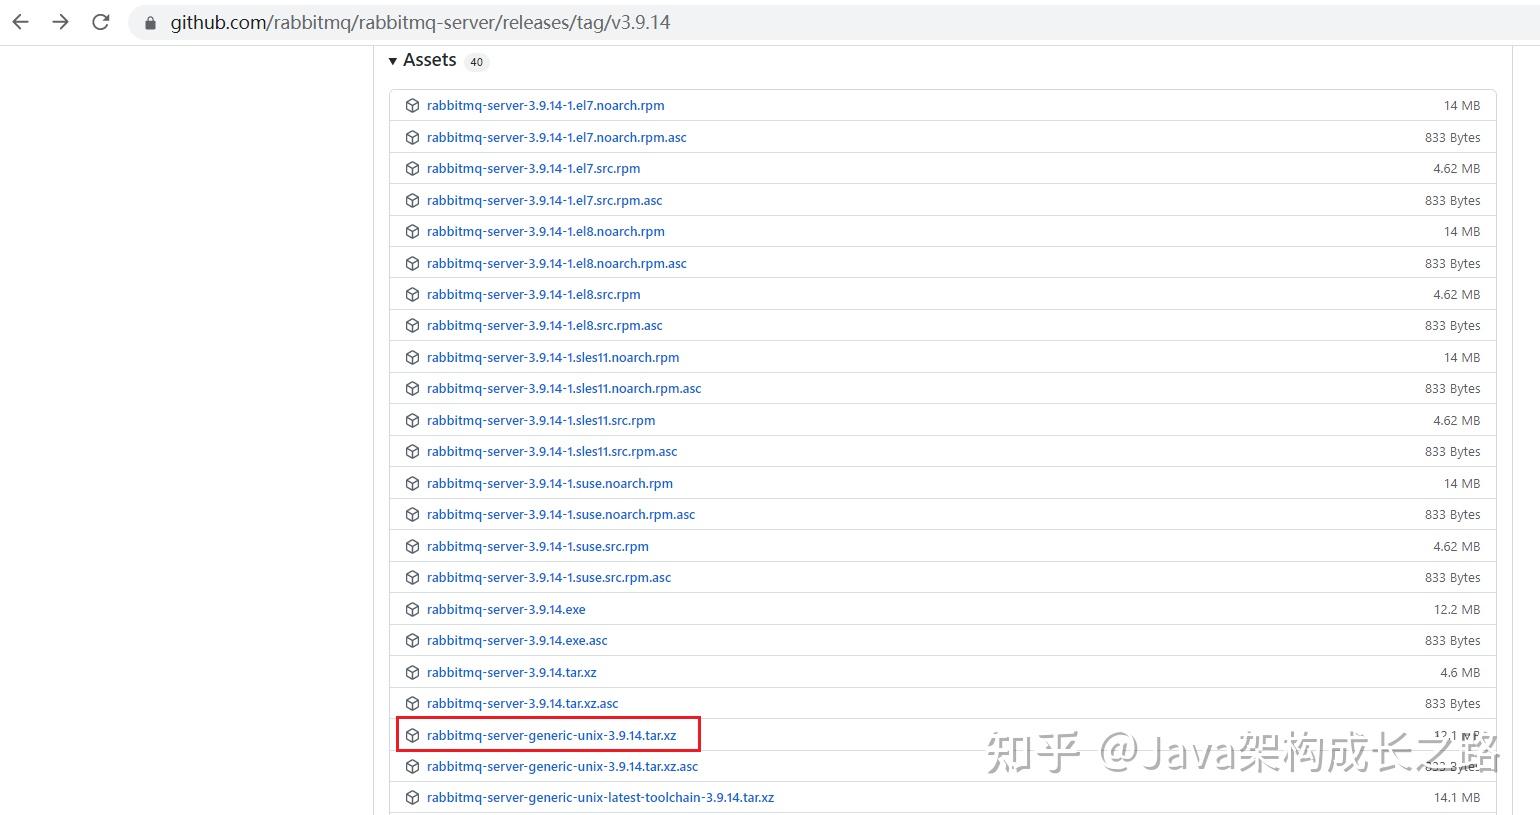Click the package icon beside sles11.src.rpm asset

(412, 420)
